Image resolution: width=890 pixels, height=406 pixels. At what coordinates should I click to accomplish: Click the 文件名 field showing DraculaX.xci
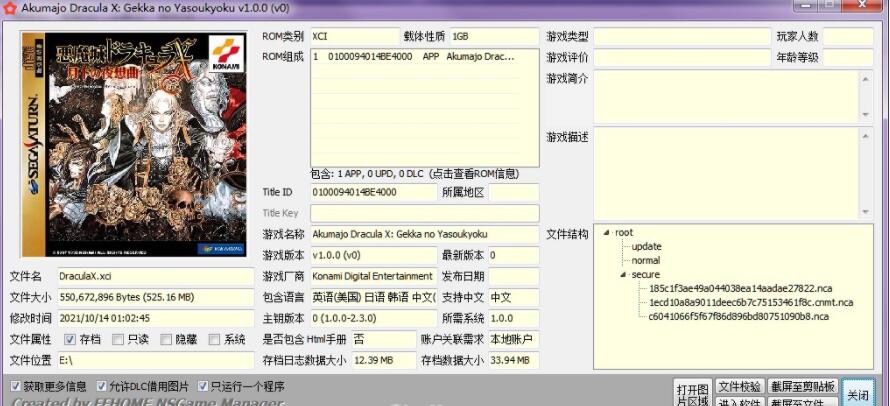coord(156,277)
